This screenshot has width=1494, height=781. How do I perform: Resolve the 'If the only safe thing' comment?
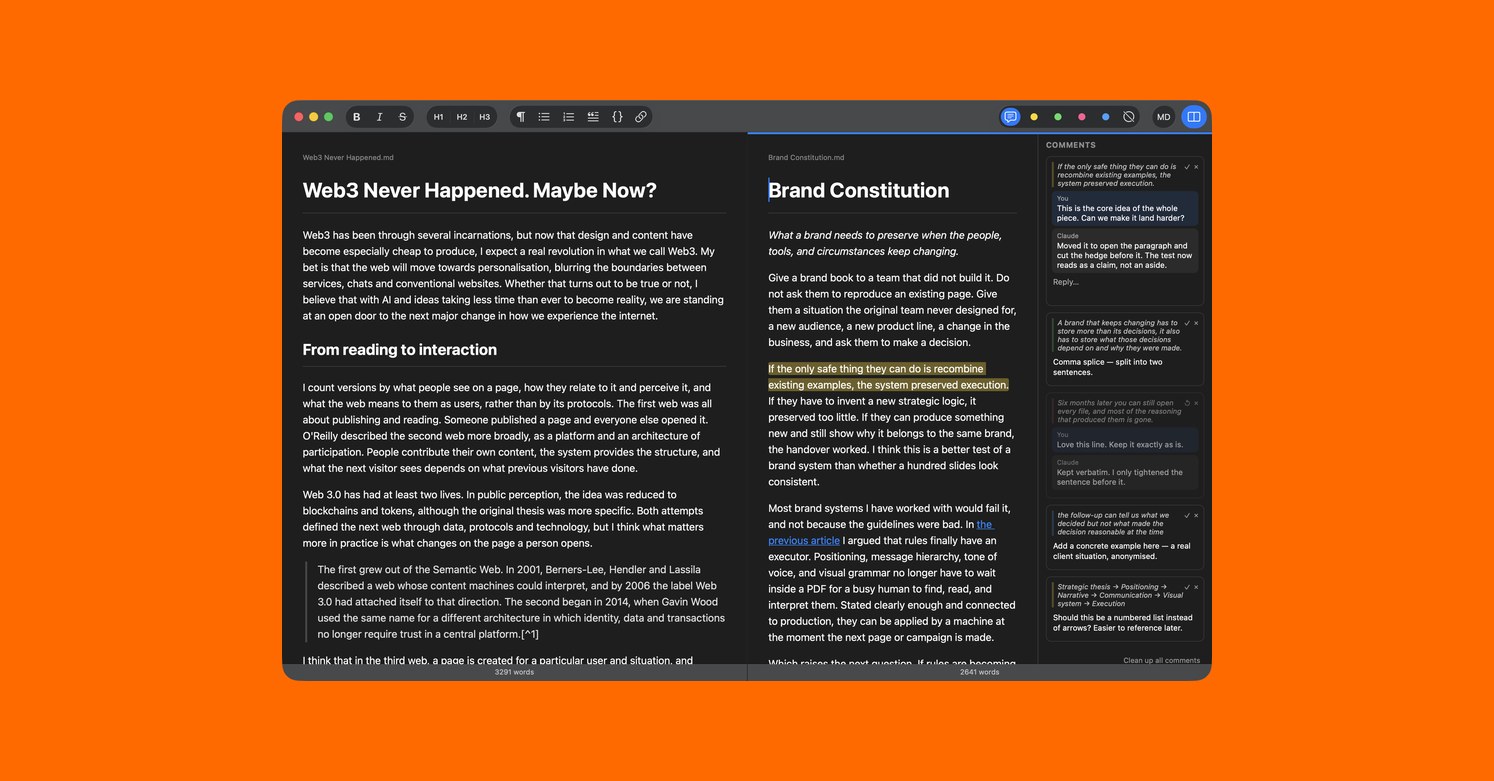[1187, 167]
